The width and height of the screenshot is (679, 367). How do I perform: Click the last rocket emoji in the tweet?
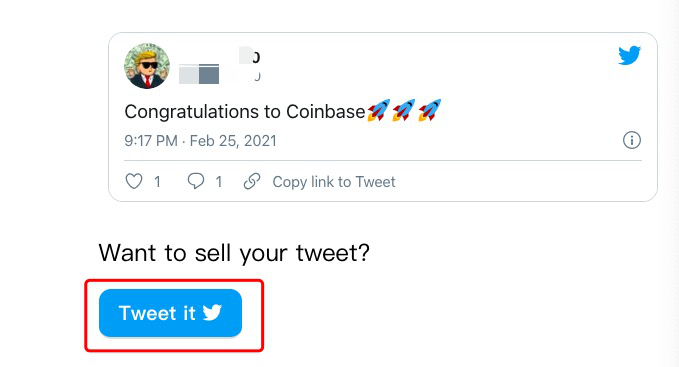(430, 110)
